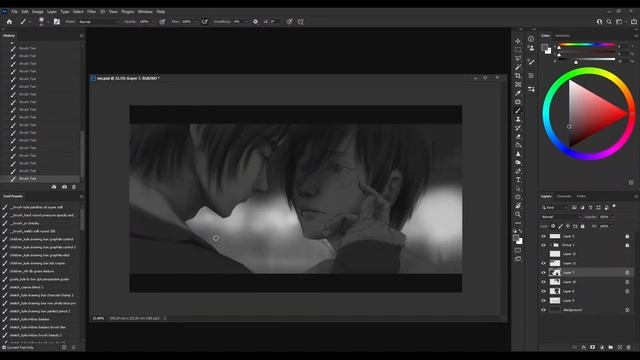
Task: Open layer blend mode Normal dropdown
Action: 561,217
